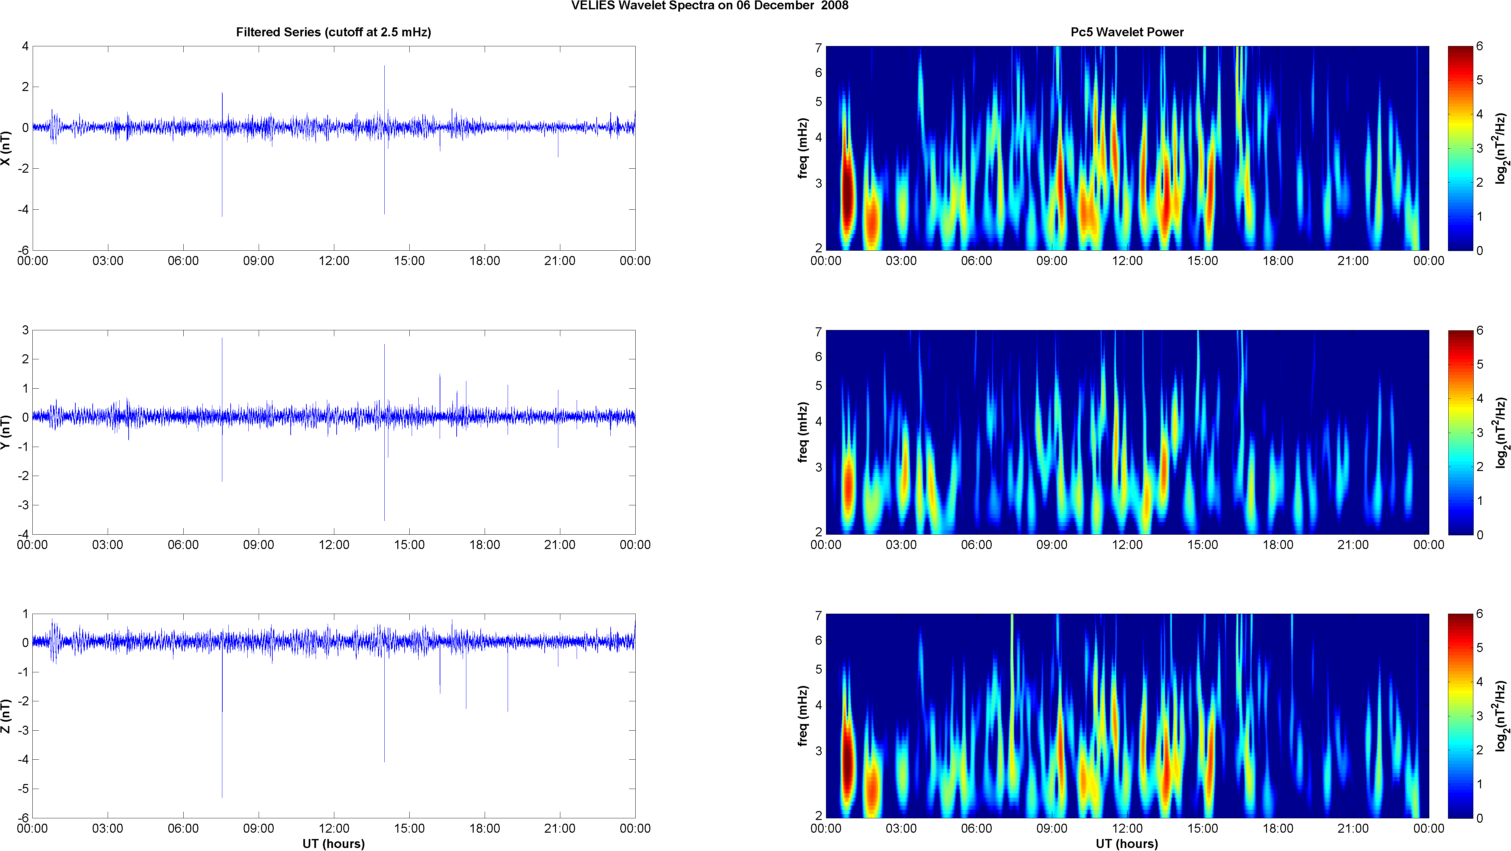1511x851 pixels.
Task: Click "freq (mHz)" label of top spectrogram
Action: [803, 148]
